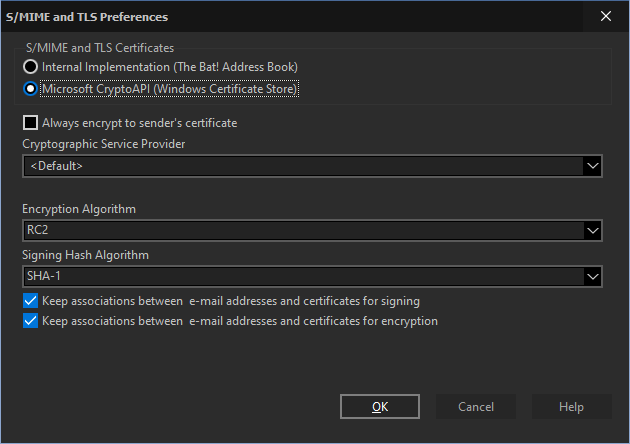Click the Internal Implementation (The Bat! Address Book) label
The width and height of the screenshot is (630, 444).
click(170, 67)
